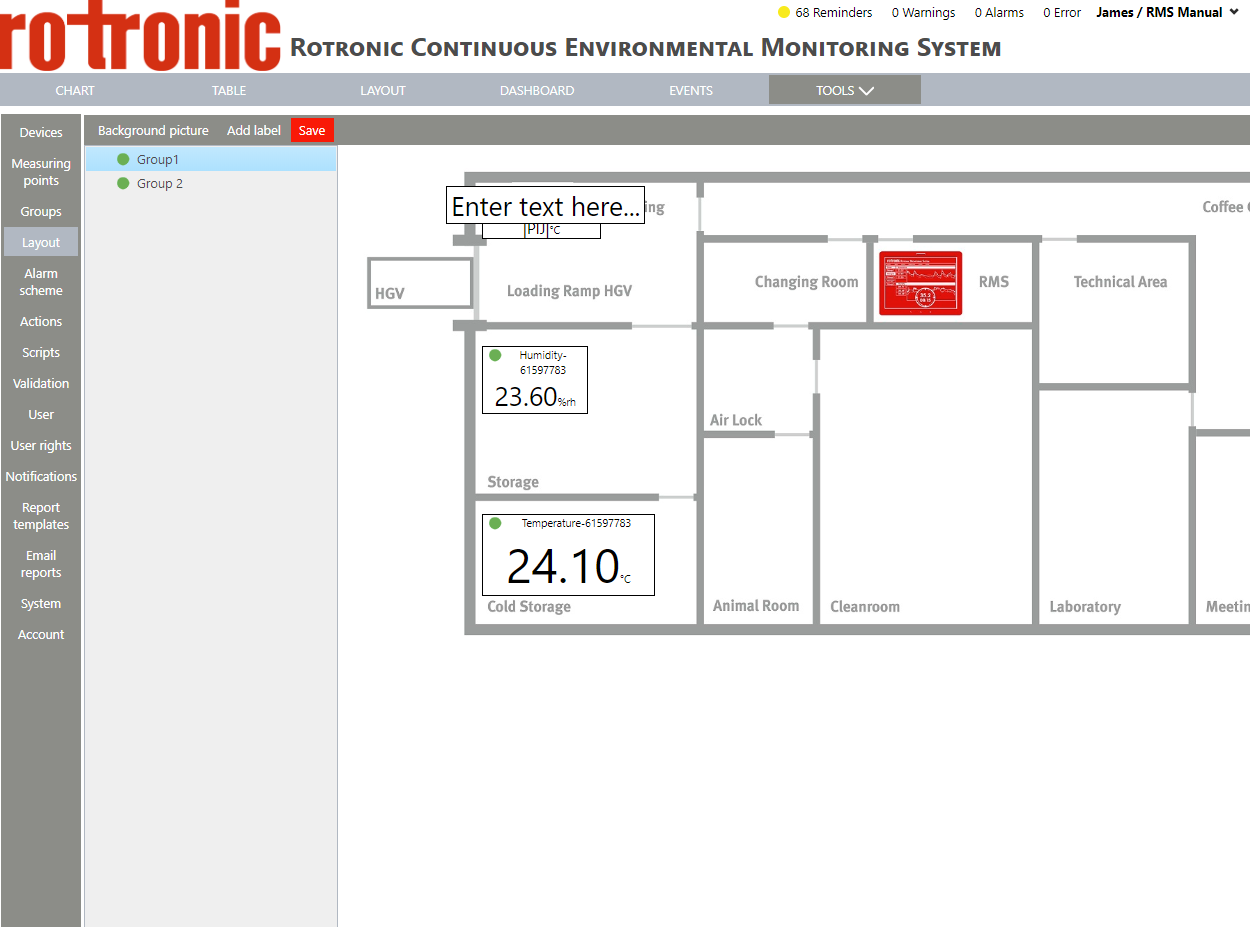Open Validation in the sidebar
This screenshot has height=927, width=1250.
coord(41,383)
